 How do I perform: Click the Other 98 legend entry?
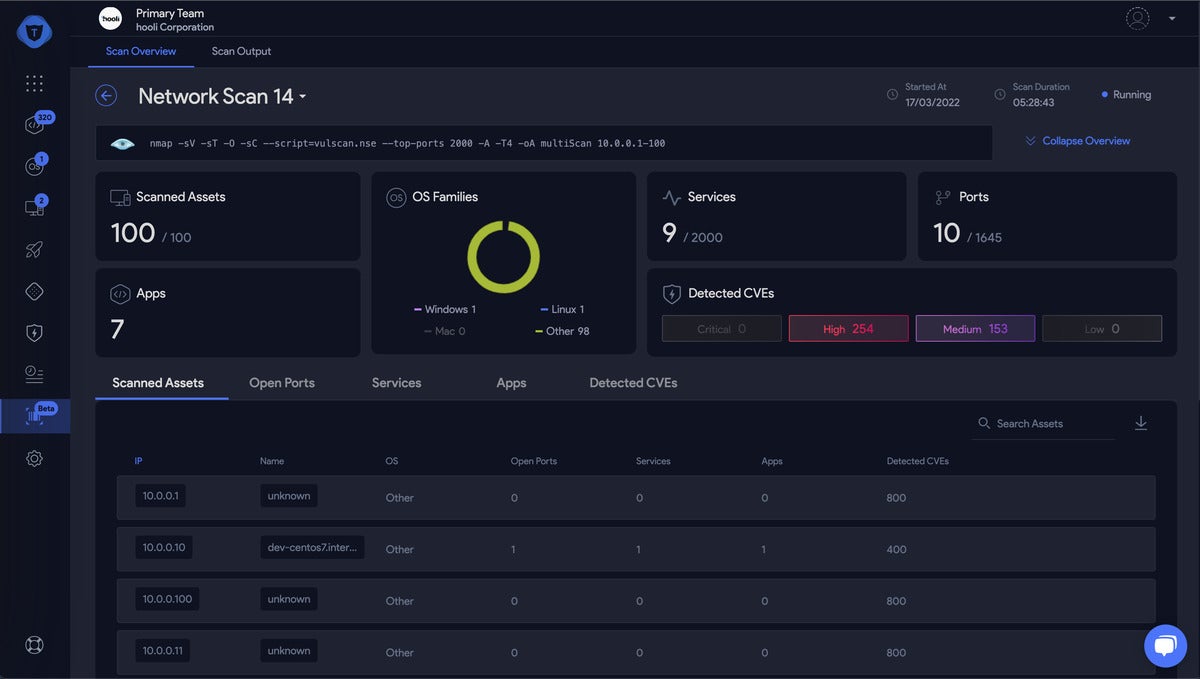click(x=562, y=331)
